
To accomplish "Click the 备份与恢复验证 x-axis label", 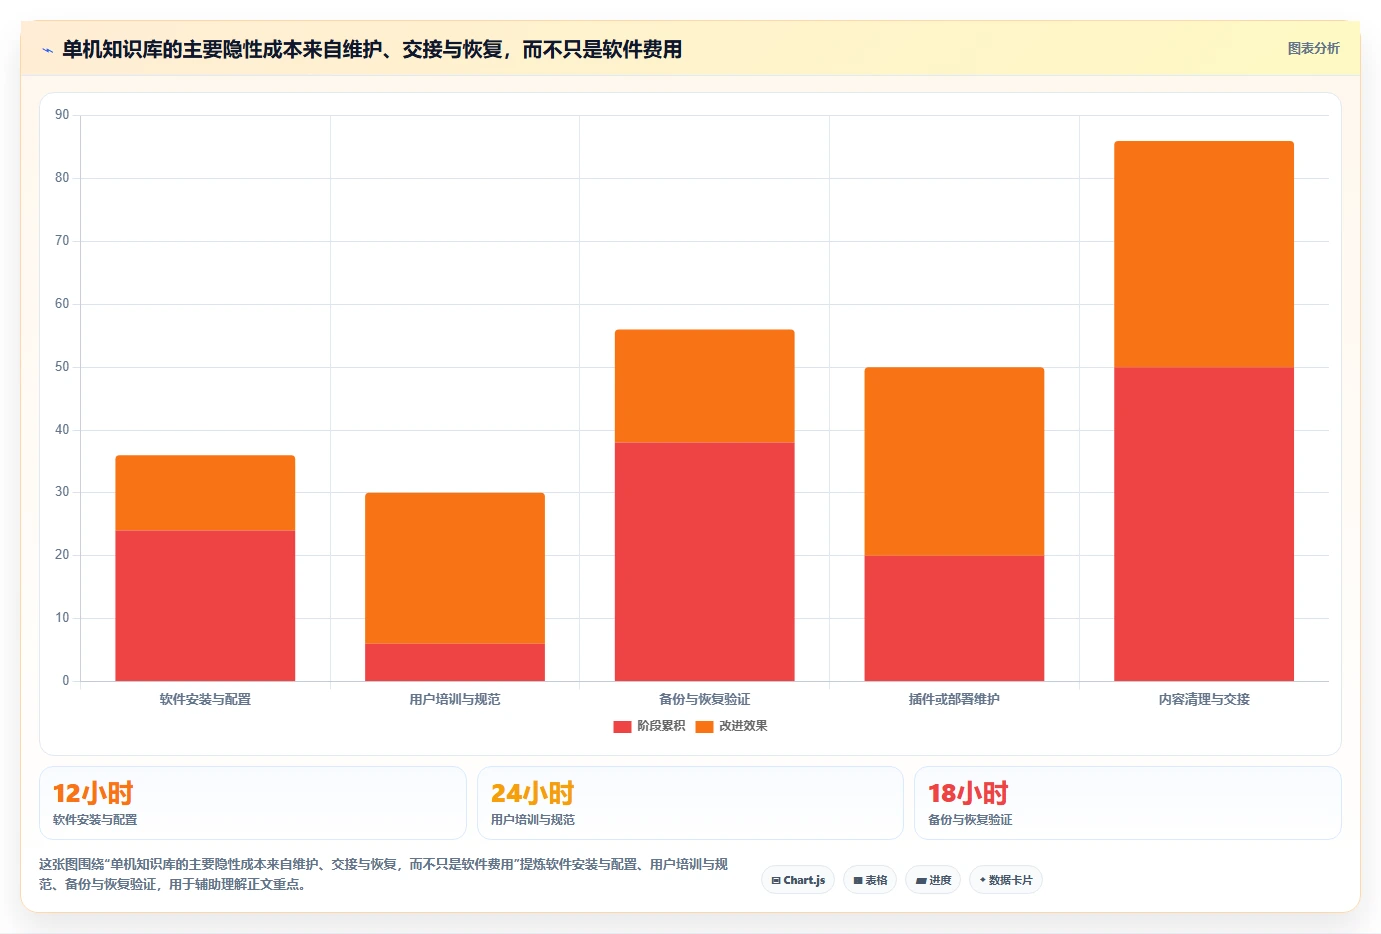I will pyautogui.click(x=705, y=699).
